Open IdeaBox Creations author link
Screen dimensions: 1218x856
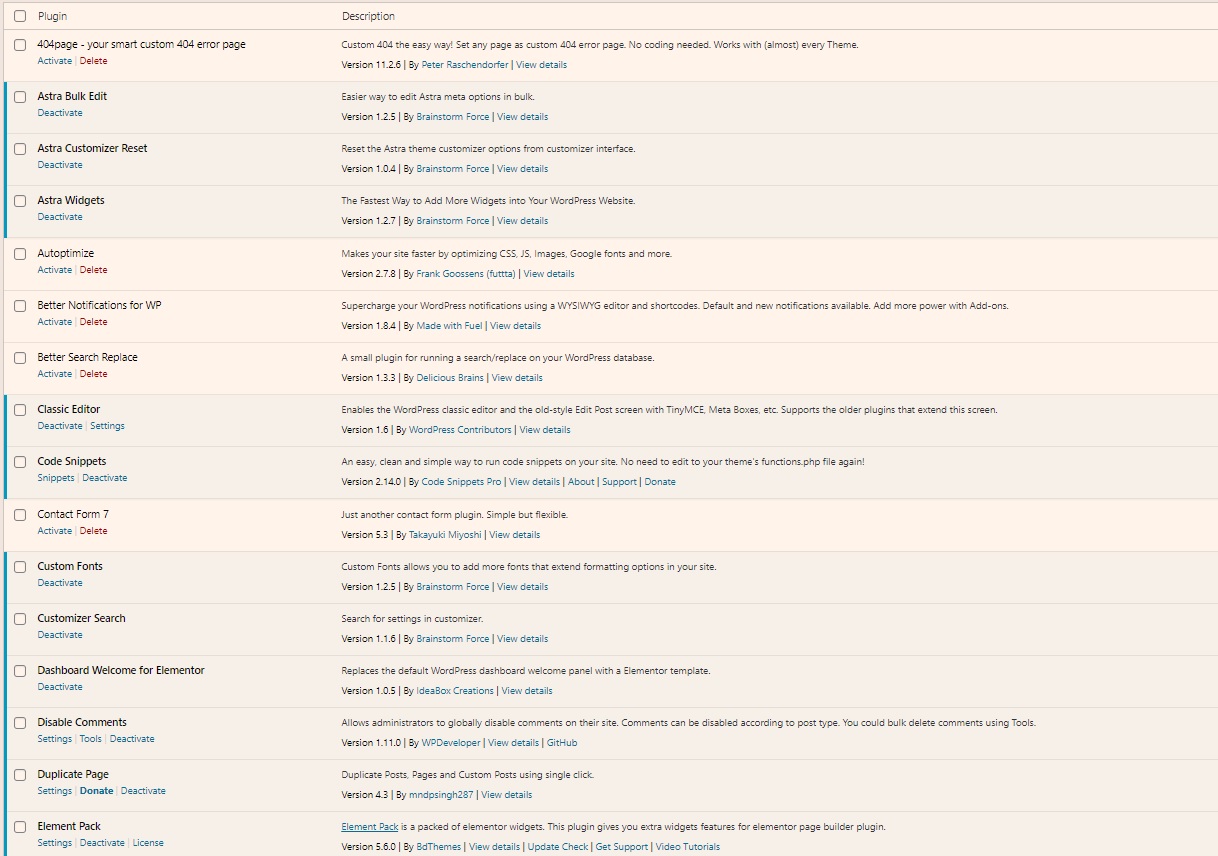pyautogui.click(x=455, y=691)
